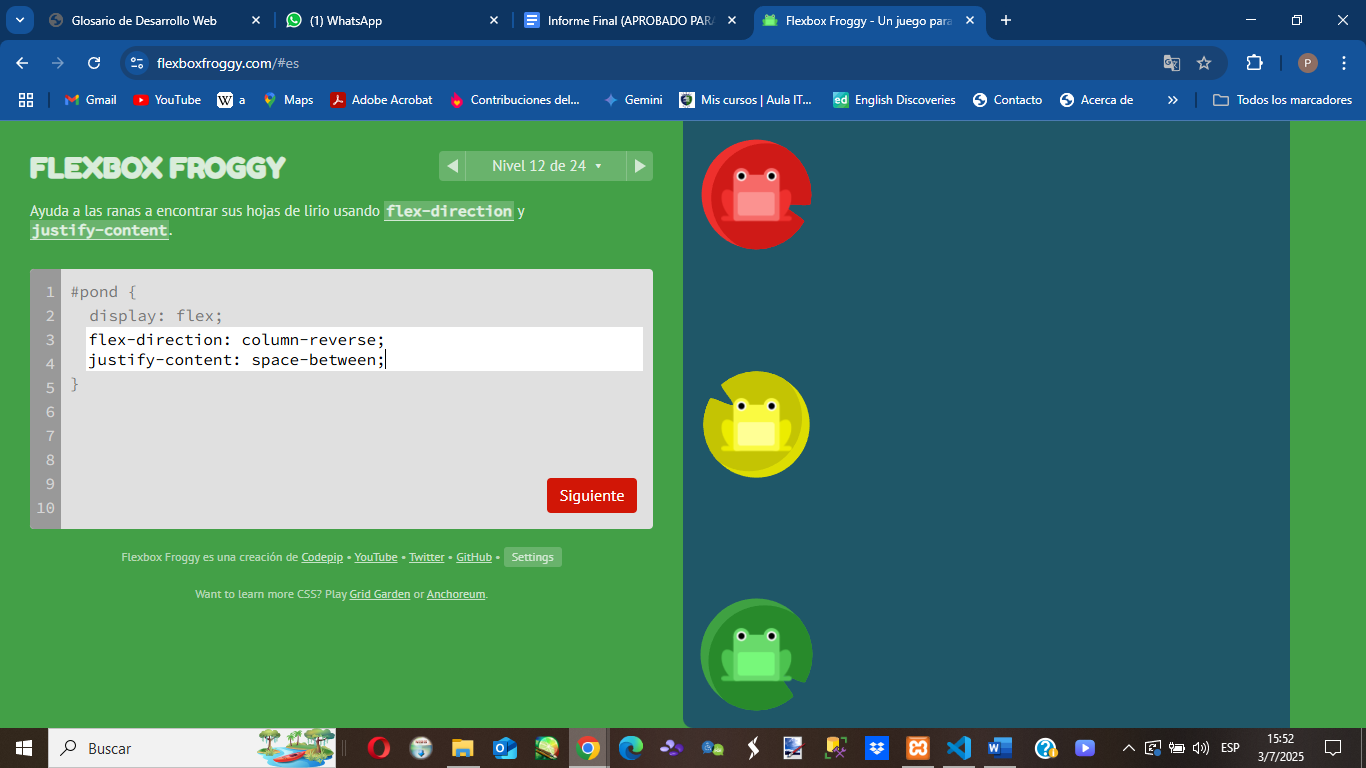The image size is (1366, 768).
Task: Open Outlook from the taskbar
Action: coord(504,748)
